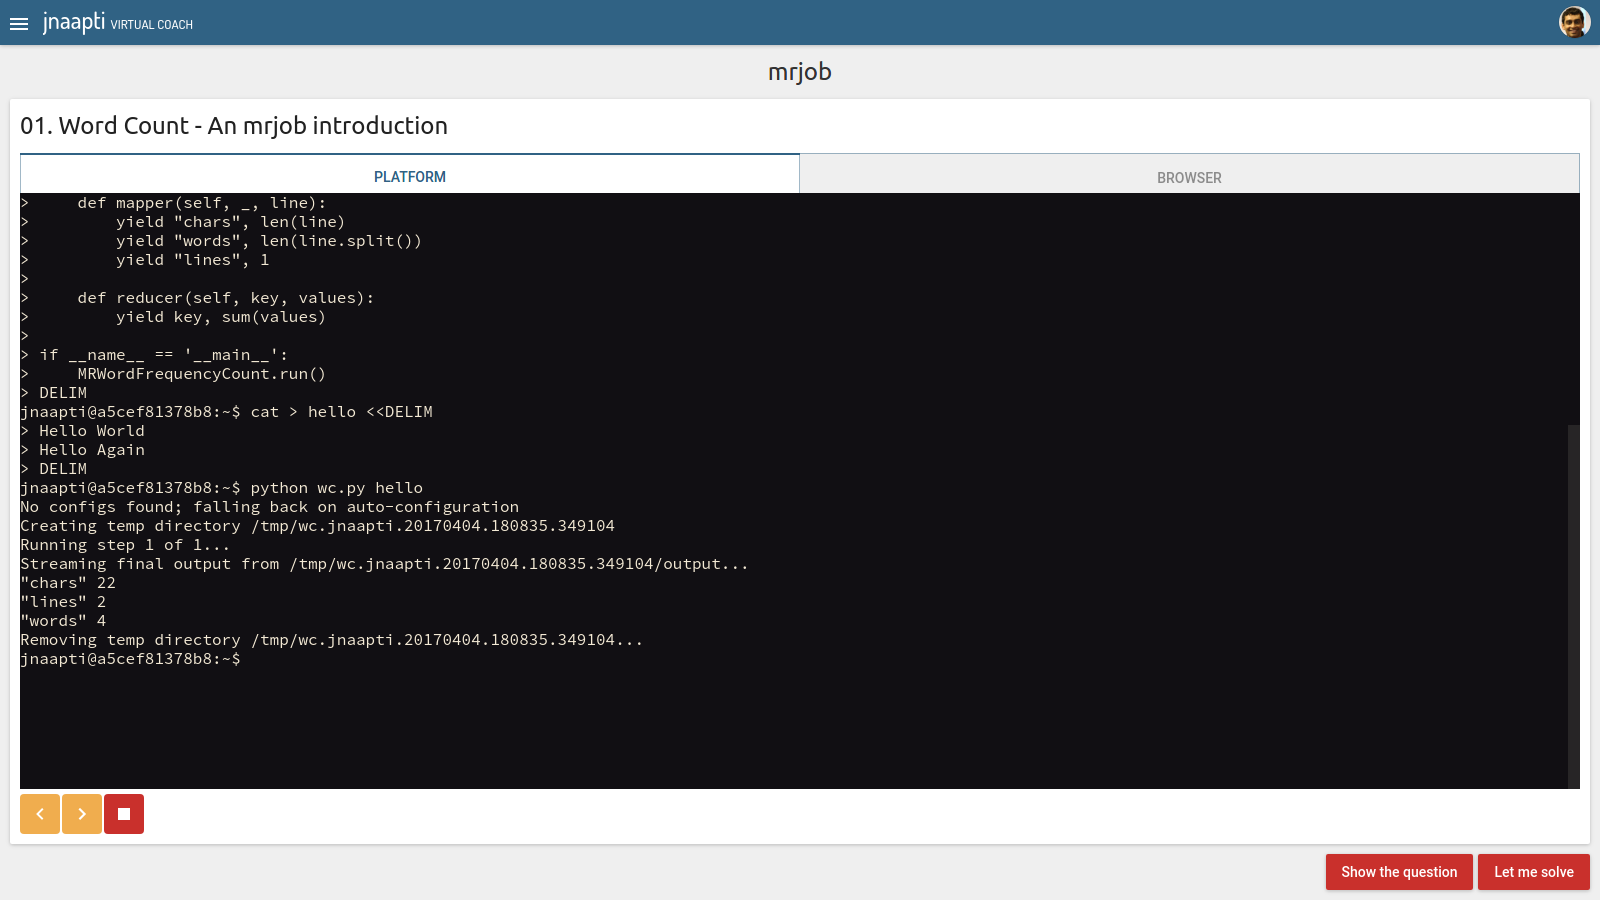Go to next step with right arrow
The image size is (1600, 900).
82,814
